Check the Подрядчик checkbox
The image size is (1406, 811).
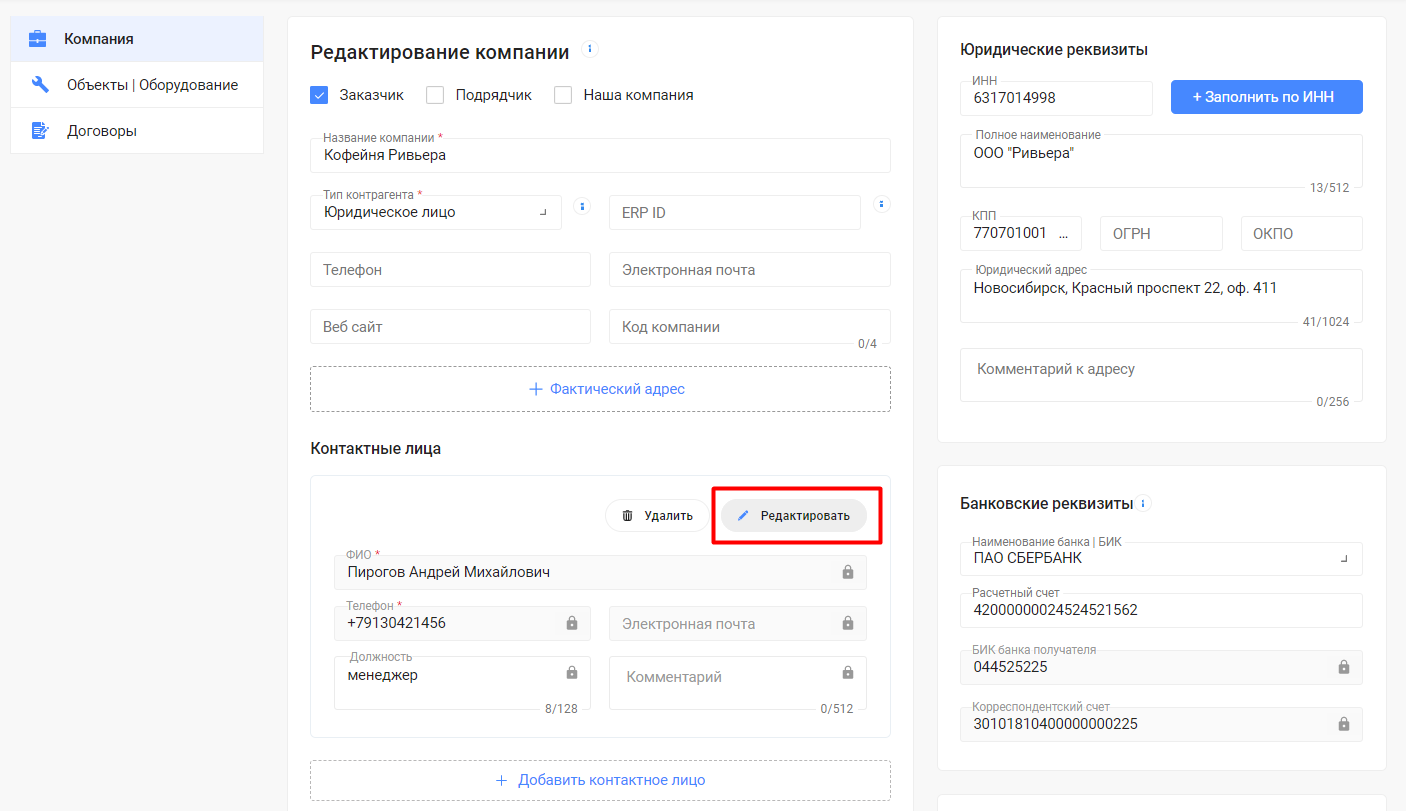(x=435, y=95)
